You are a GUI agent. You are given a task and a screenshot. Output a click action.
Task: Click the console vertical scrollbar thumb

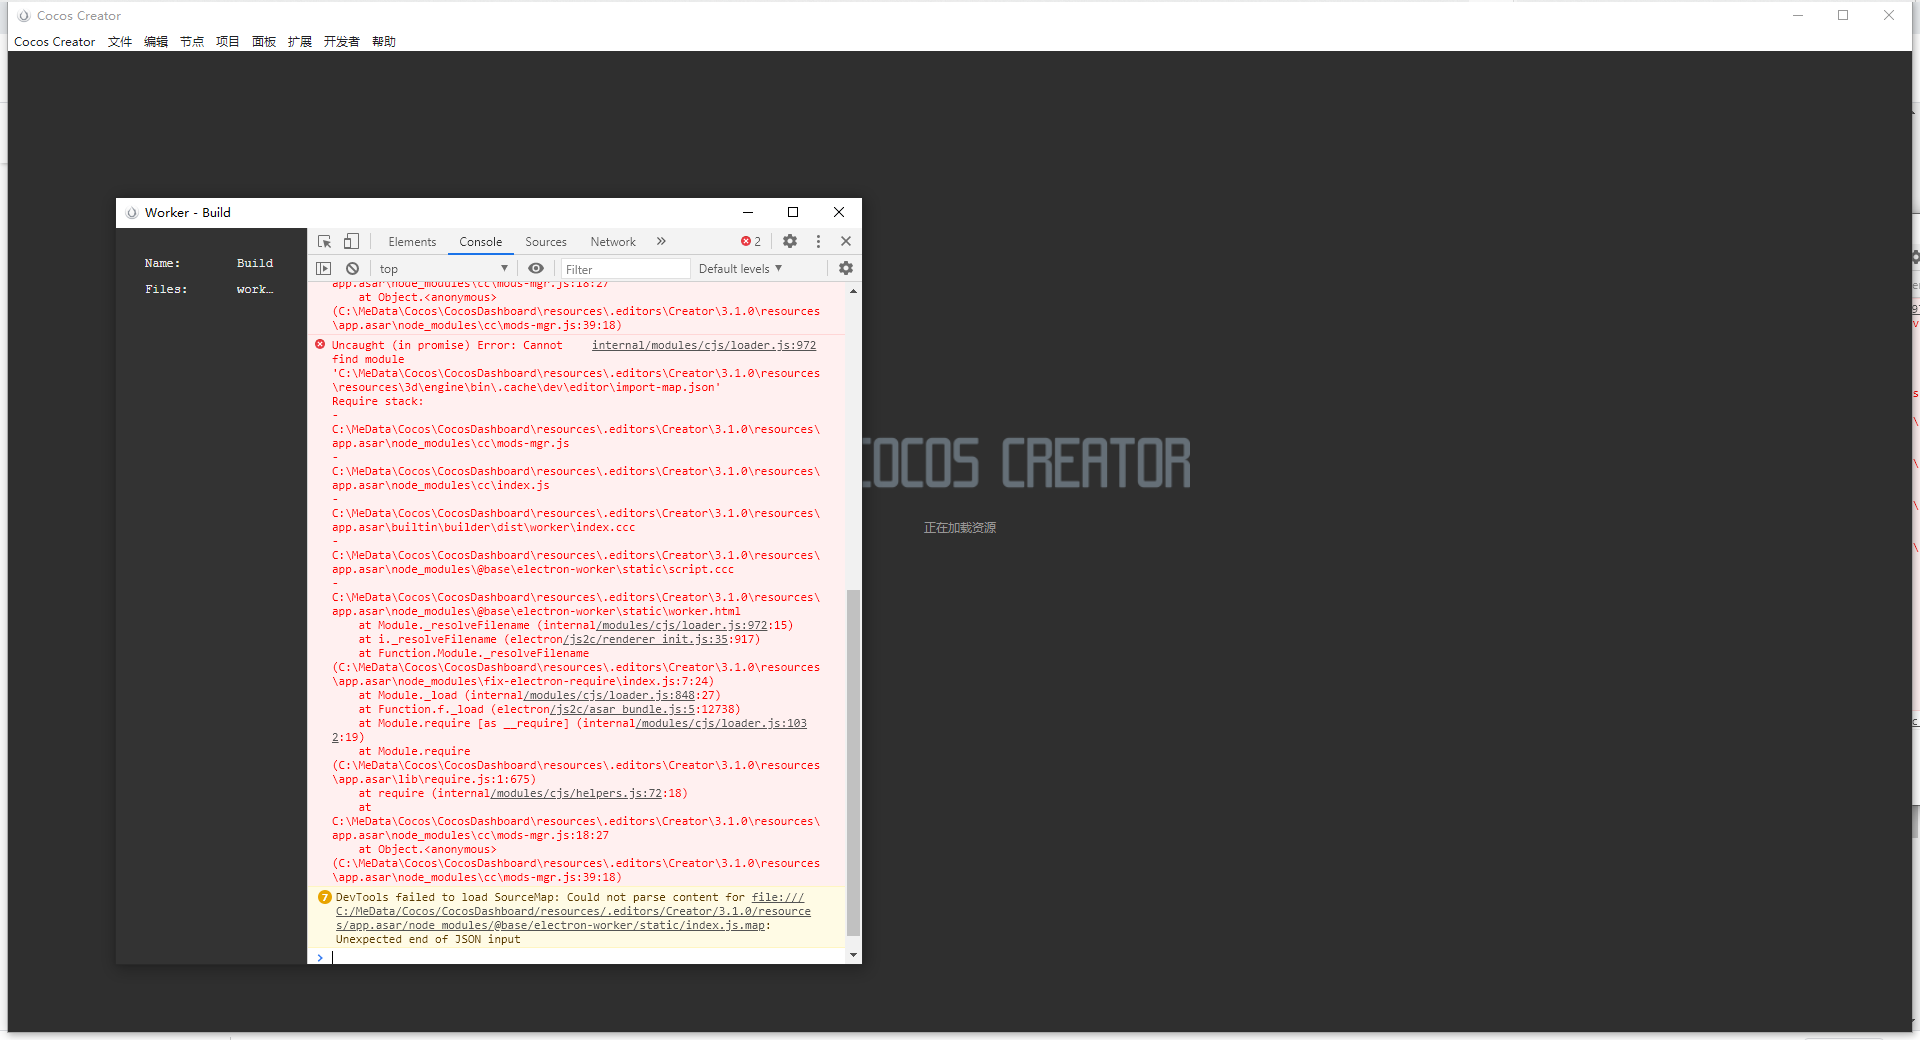coord(853,762)
